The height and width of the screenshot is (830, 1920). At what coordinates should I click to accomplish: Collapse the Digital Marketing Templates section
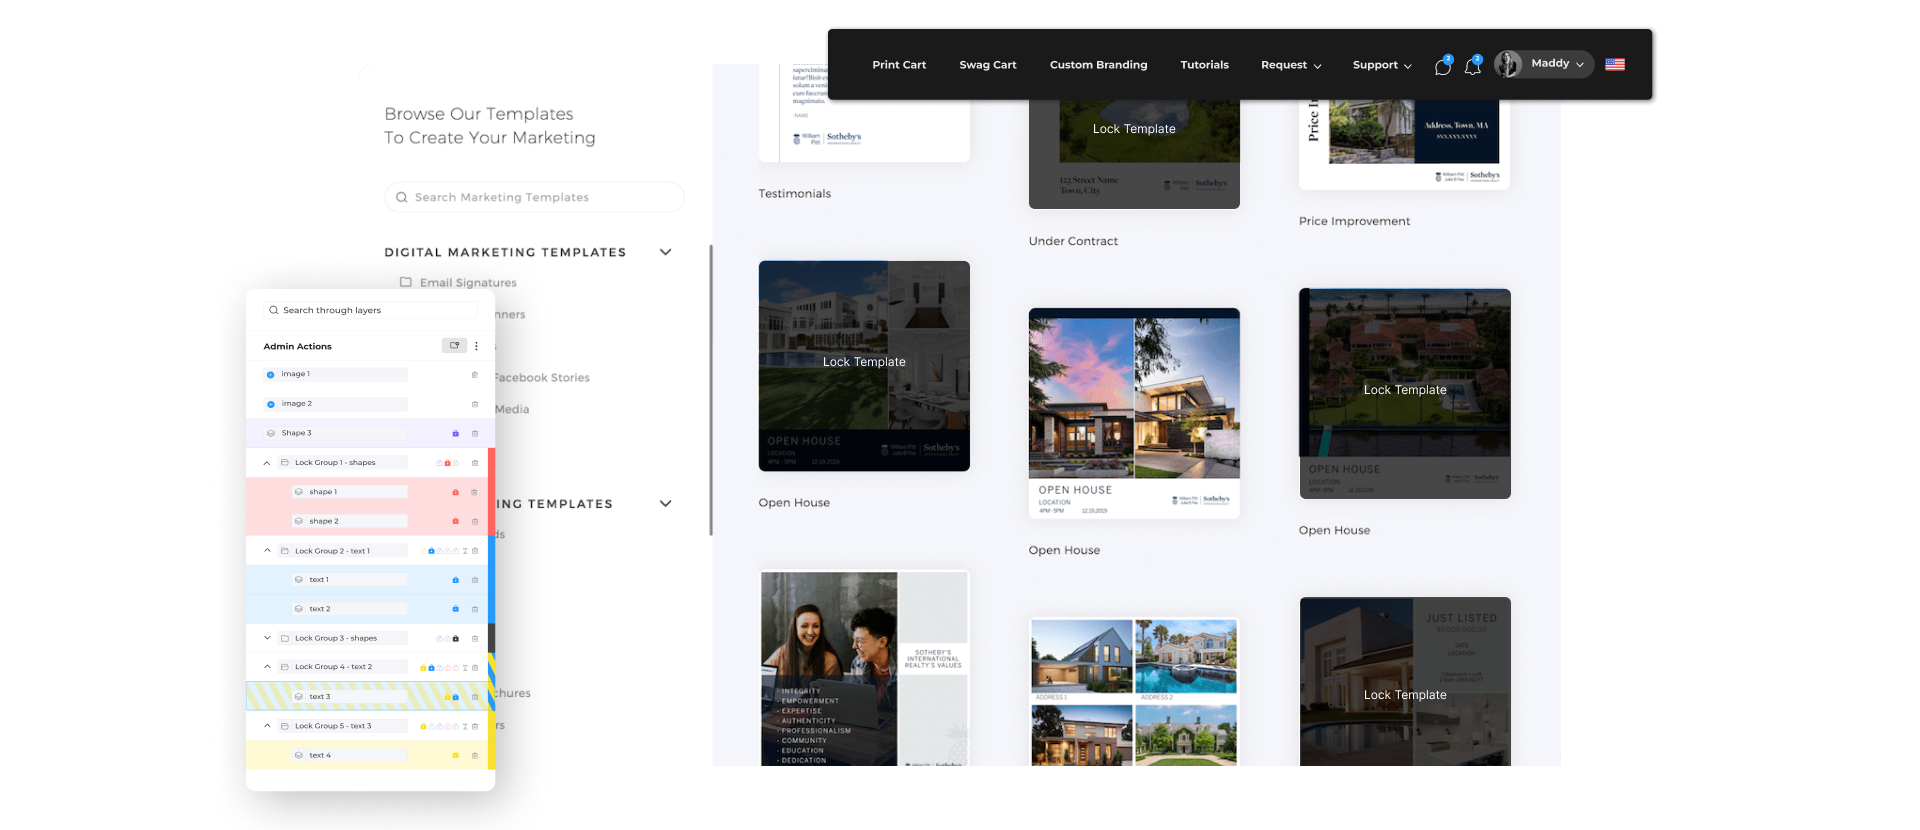tap(666, 252)
